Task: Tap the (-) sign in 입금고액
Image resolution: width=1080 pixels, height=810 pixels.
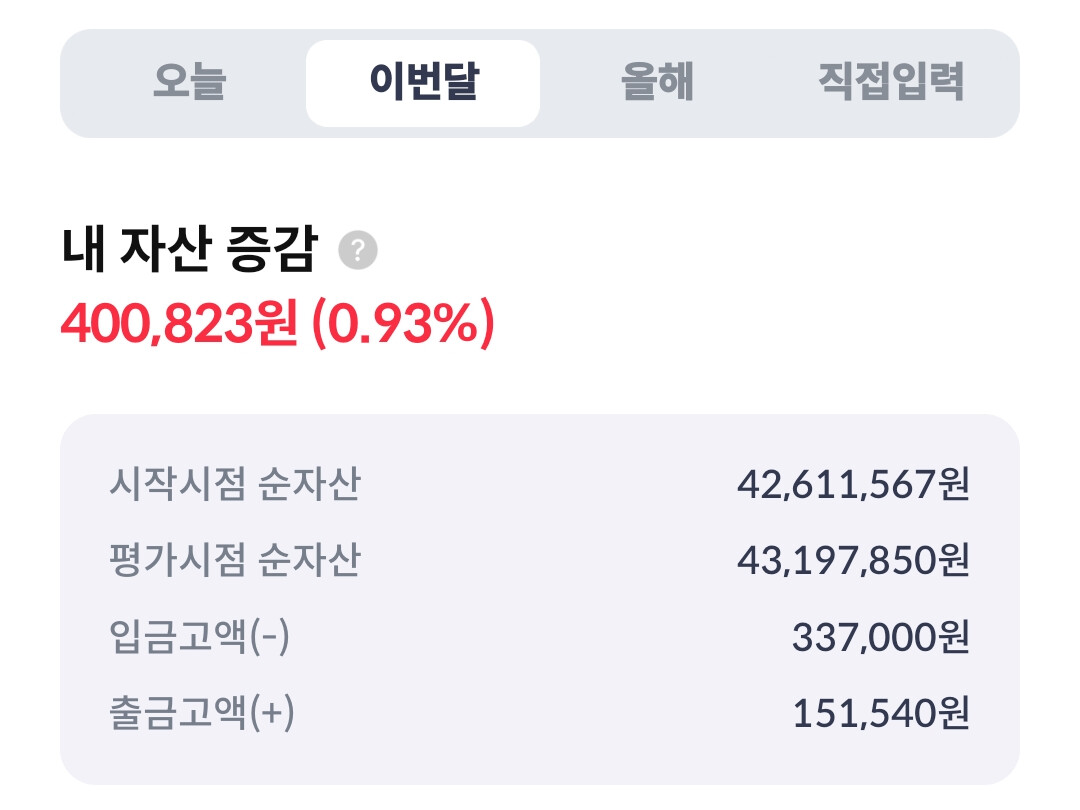Action: [x=269, y=636]
